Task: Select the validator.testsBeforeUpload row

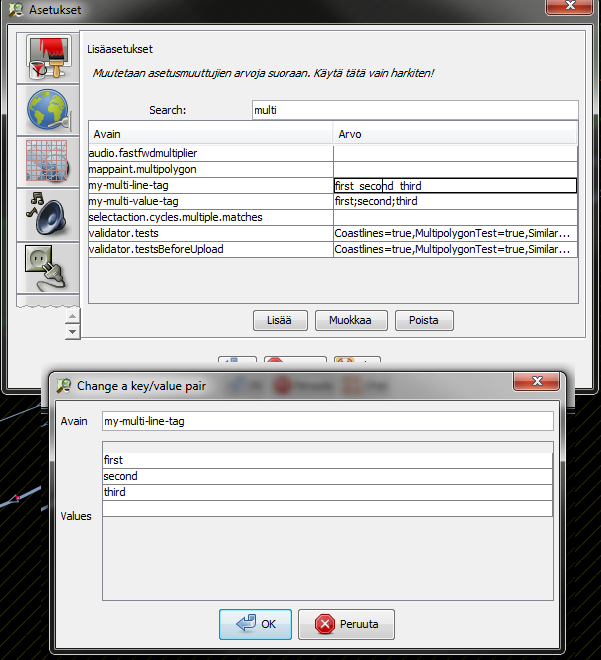Action: click(x=210, y=249)
